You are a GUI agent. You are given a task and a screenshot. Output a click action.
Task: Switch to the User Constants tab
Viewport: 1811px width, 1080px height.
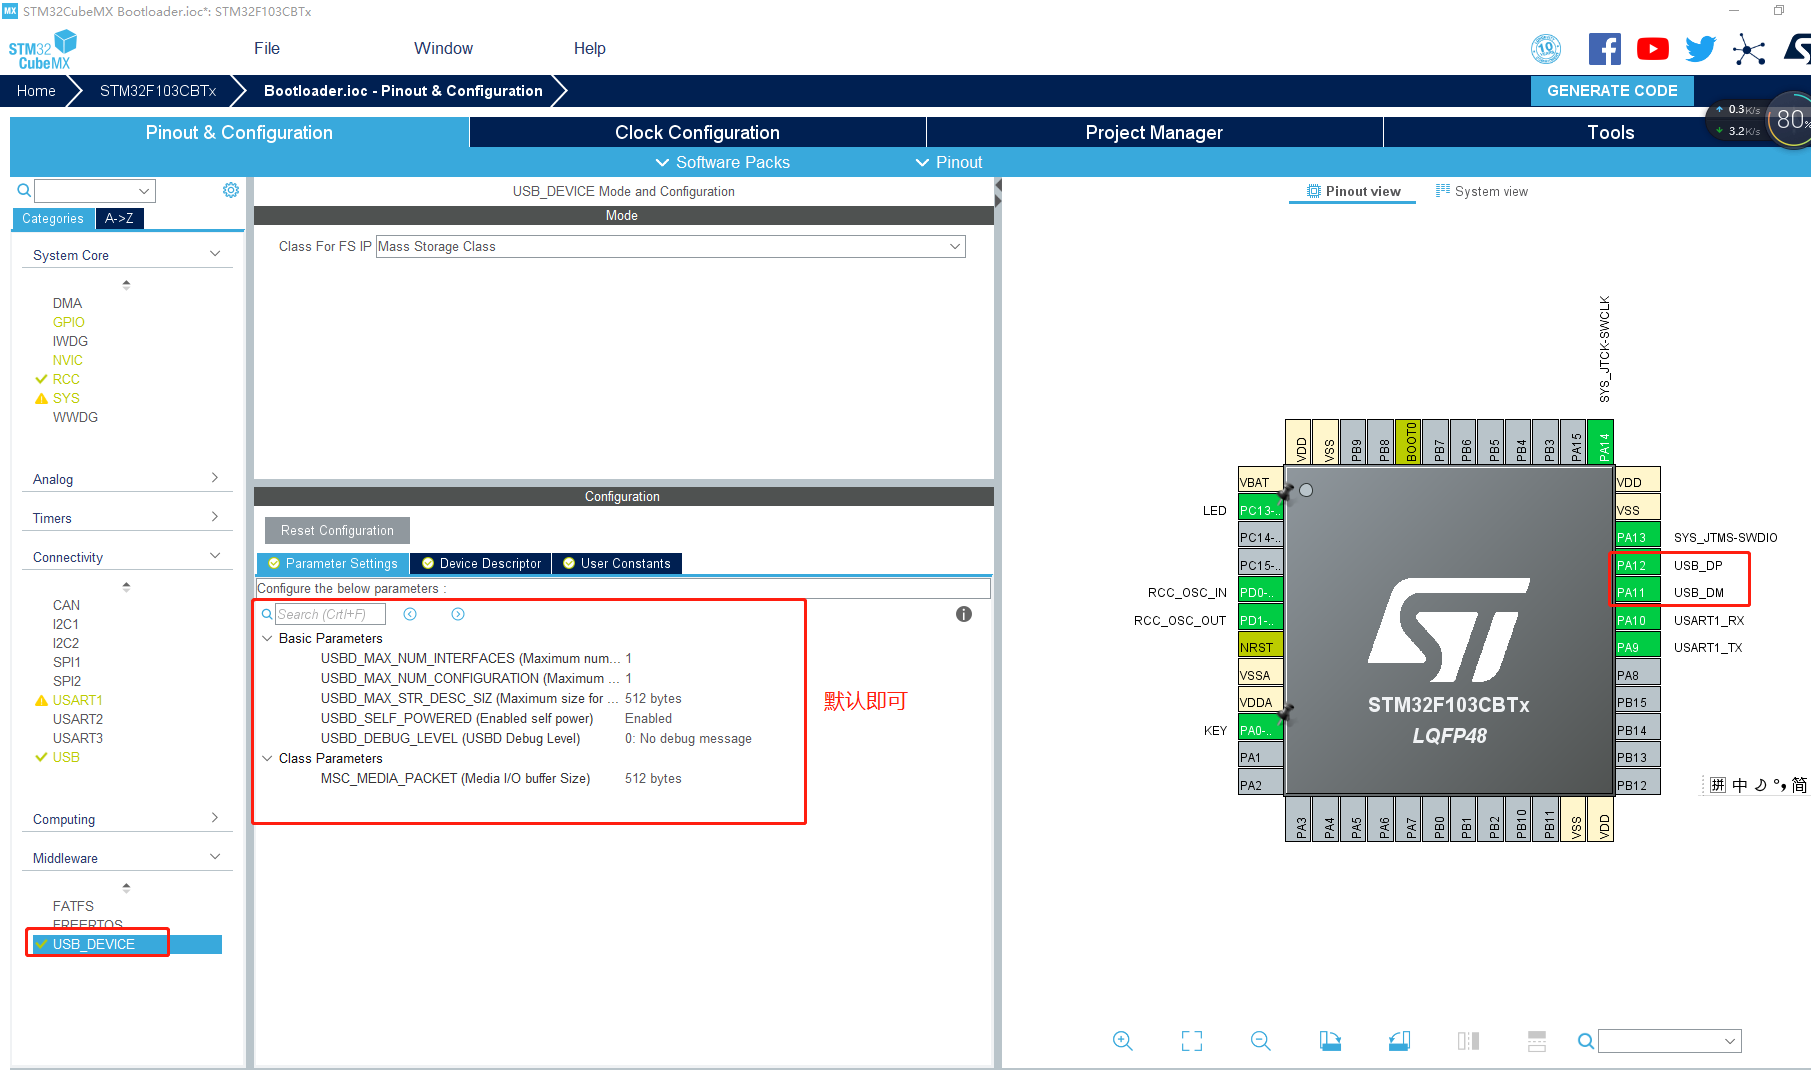(x=618, y=563)
